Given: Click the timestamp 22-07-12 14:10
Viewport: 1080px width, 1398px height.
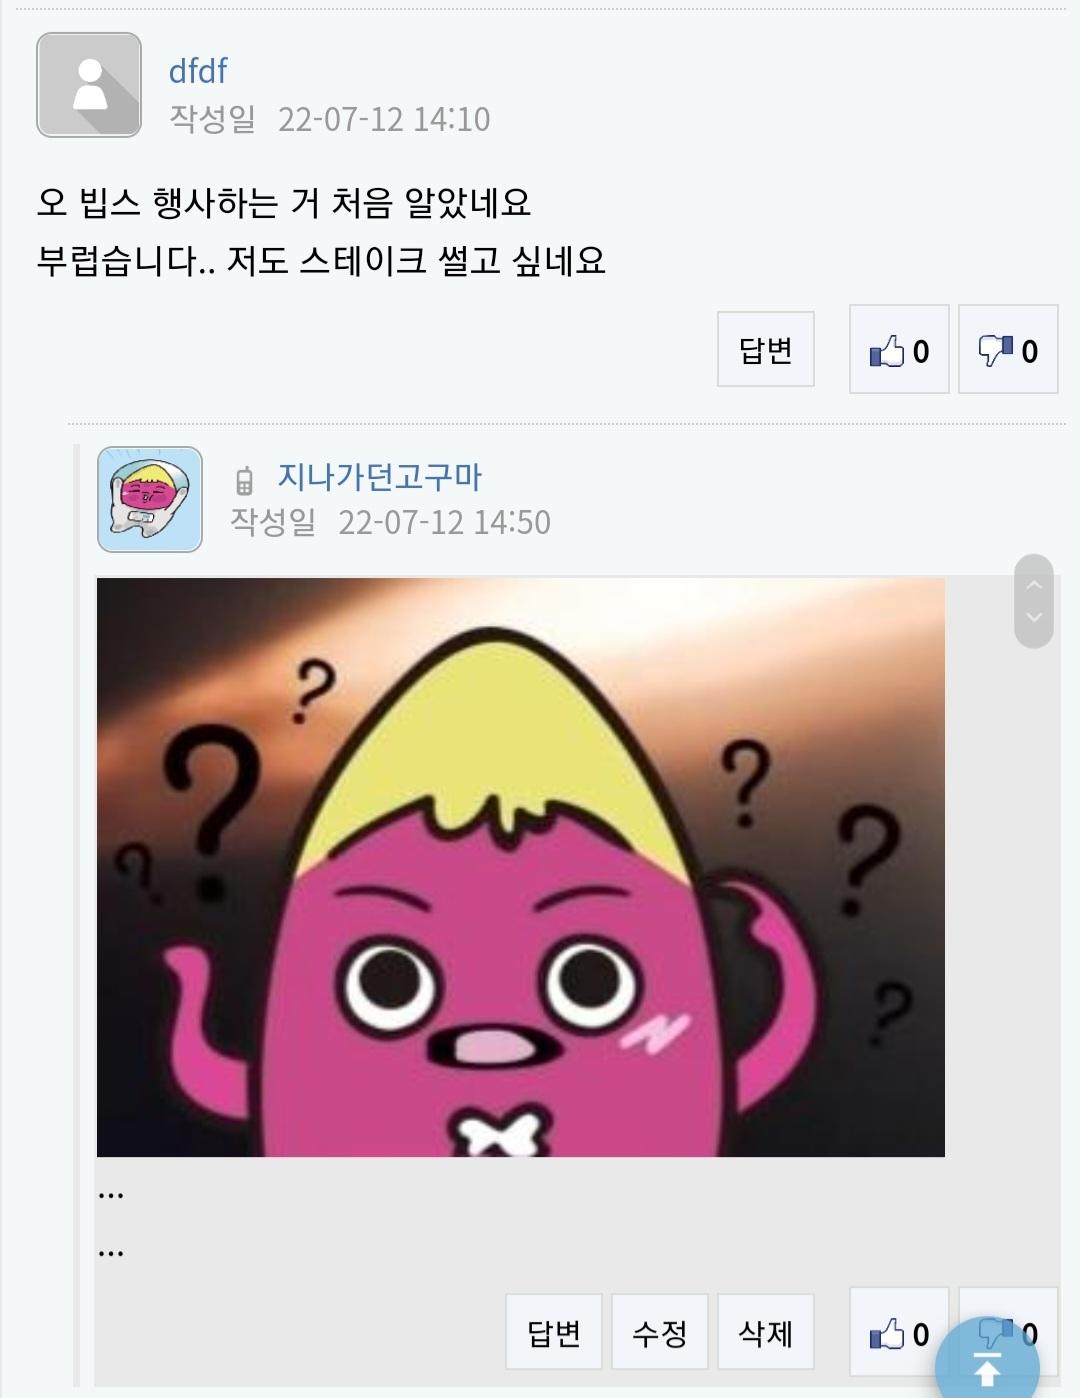Looking at the screenshot, I should pyautogui.click(x=384, y=119).
